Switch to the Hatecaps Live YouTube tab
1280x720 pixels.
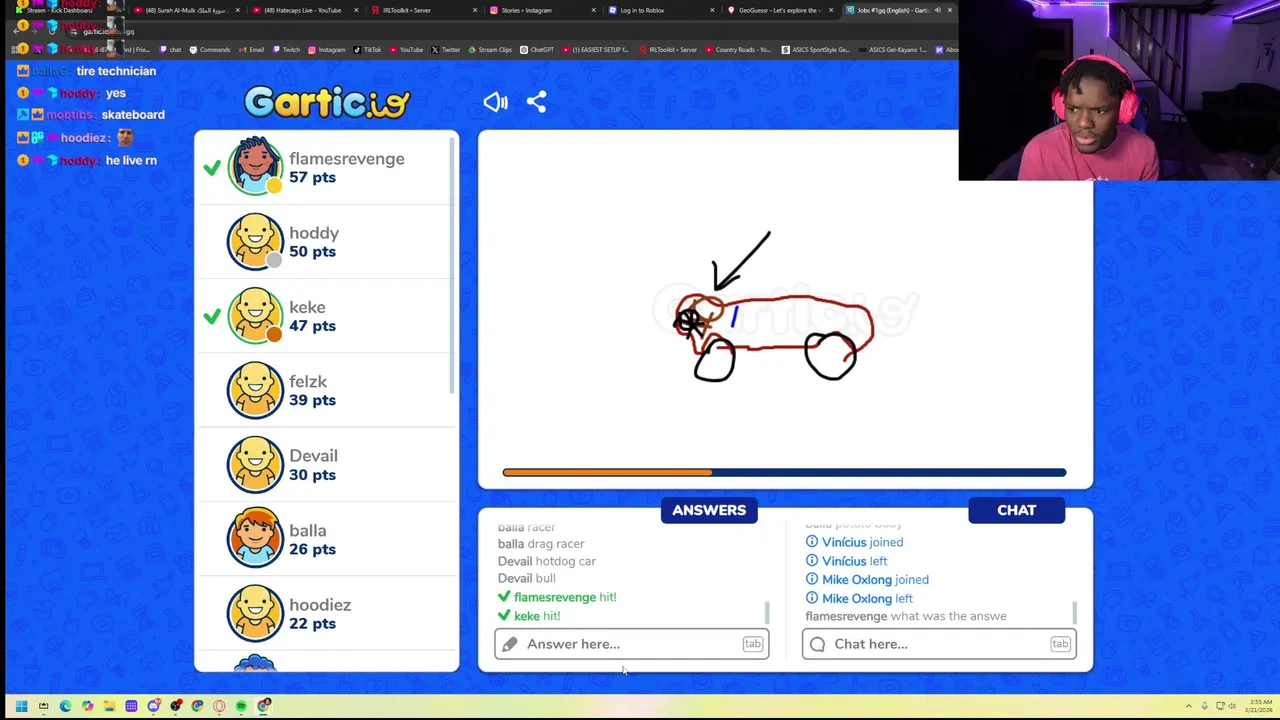coord(305,10)
